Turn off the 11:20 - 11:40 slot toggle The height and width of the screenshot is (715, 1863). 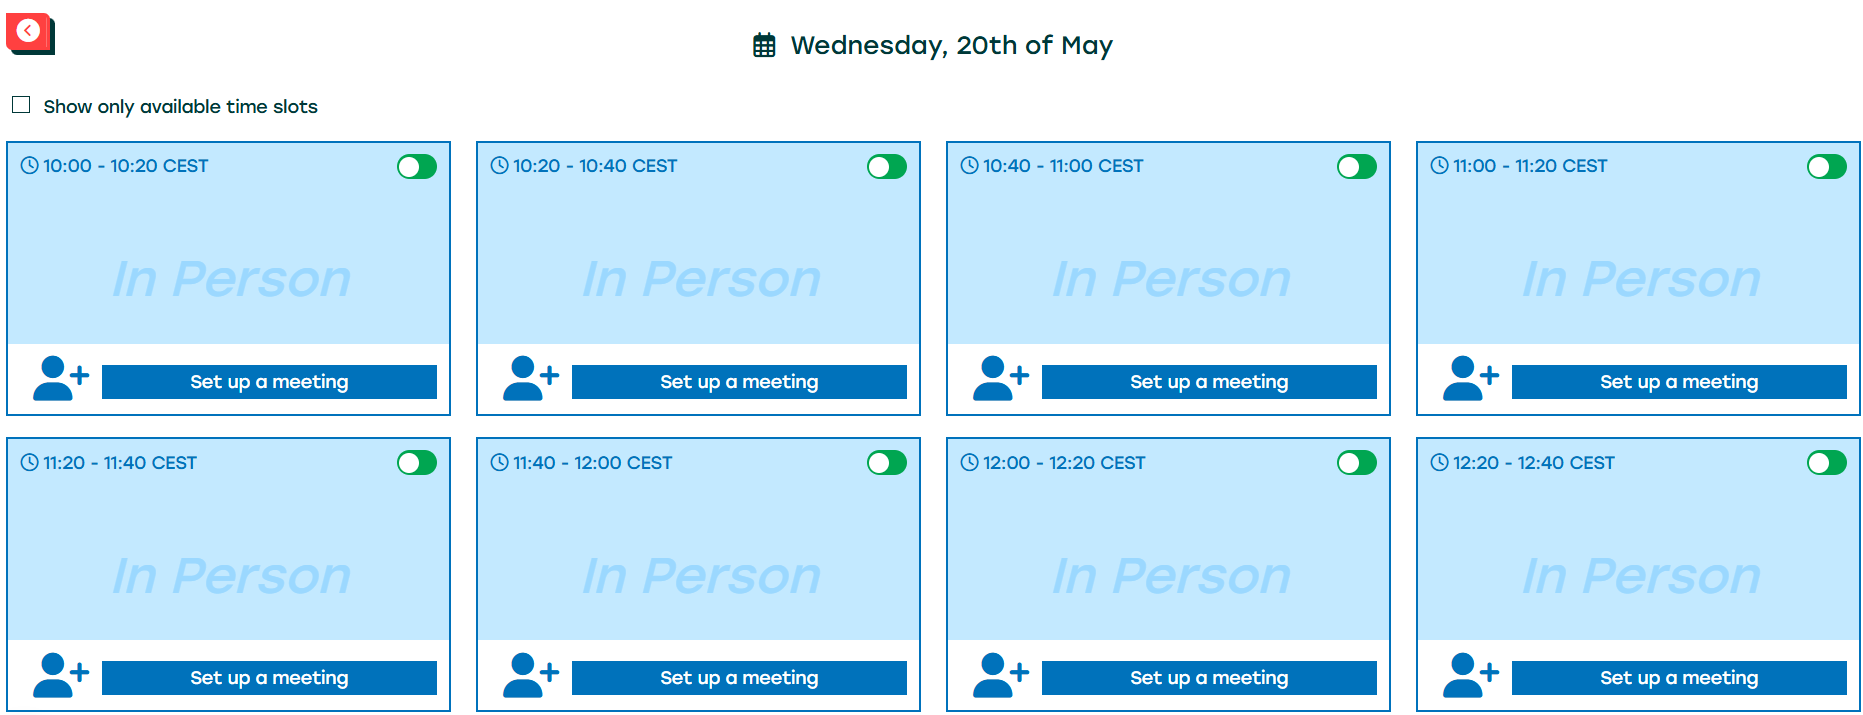[417, 463]
